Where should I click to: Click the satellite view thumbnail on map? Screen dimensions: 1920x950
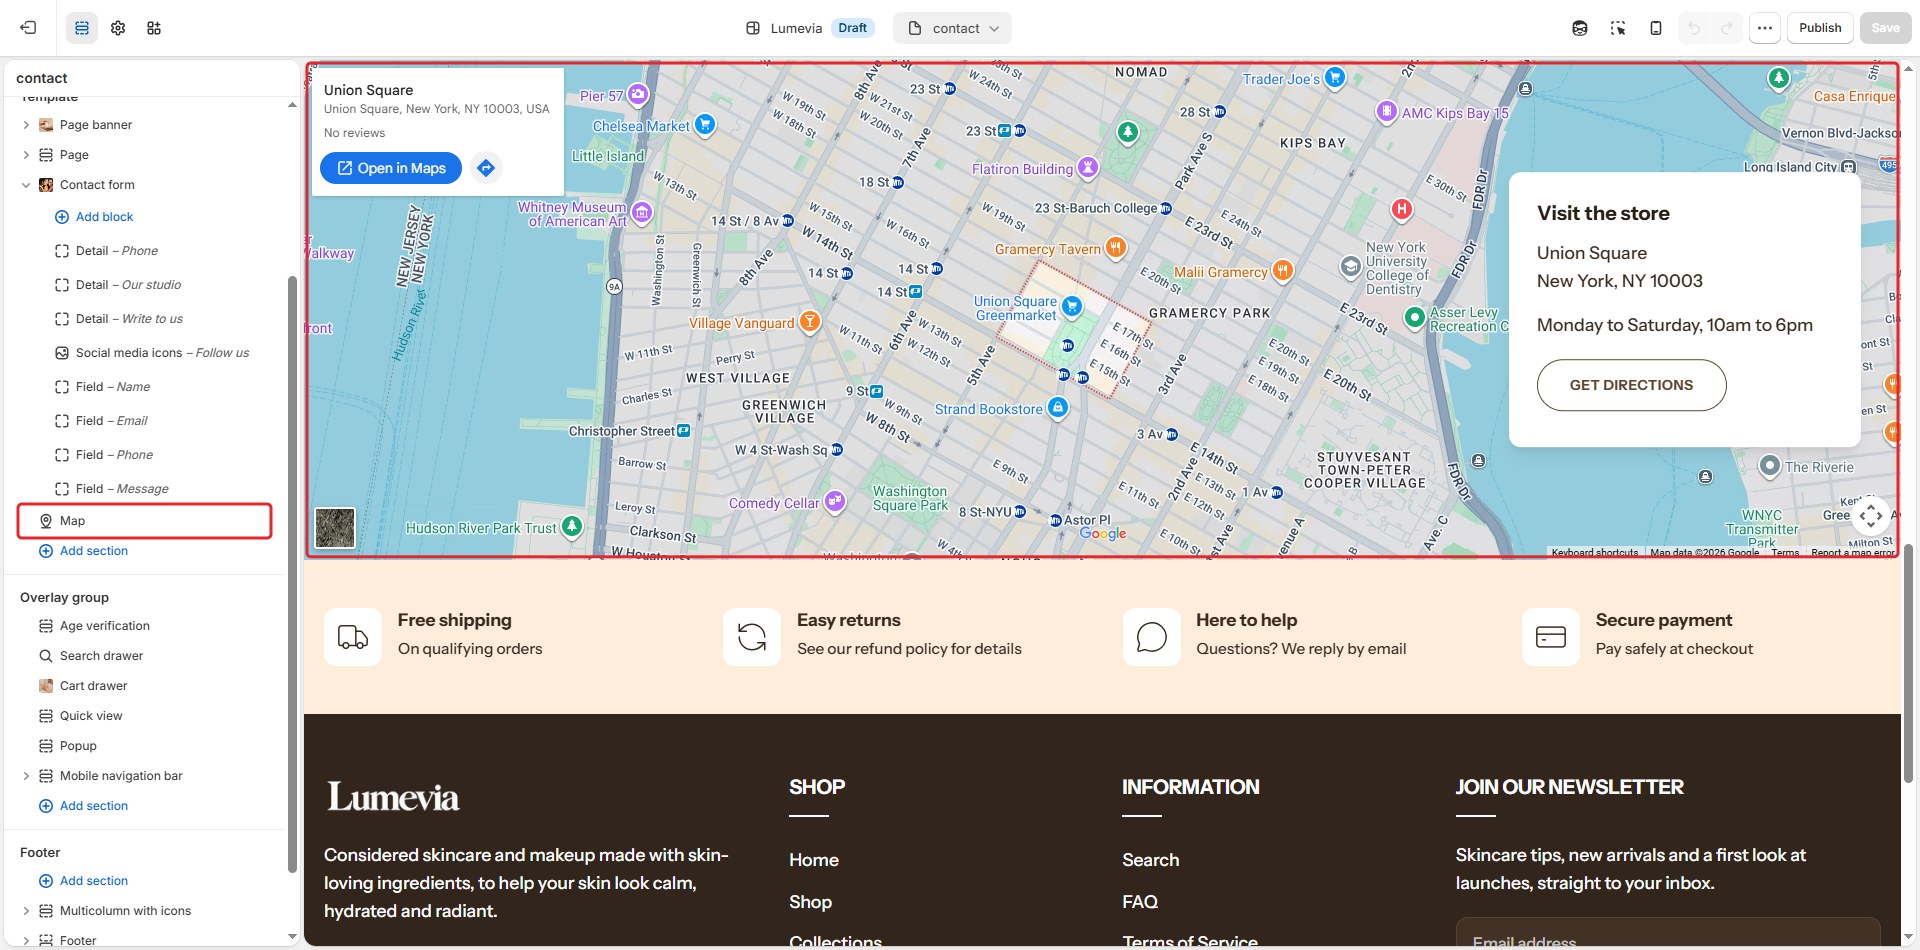click(335, 527)
